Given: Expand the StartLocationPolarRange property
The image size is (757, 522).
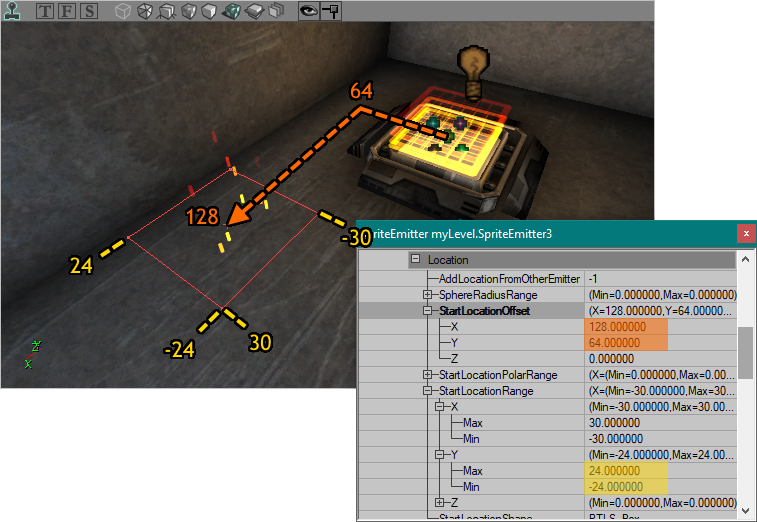Looking at the screenshot, I should (427, 375).
